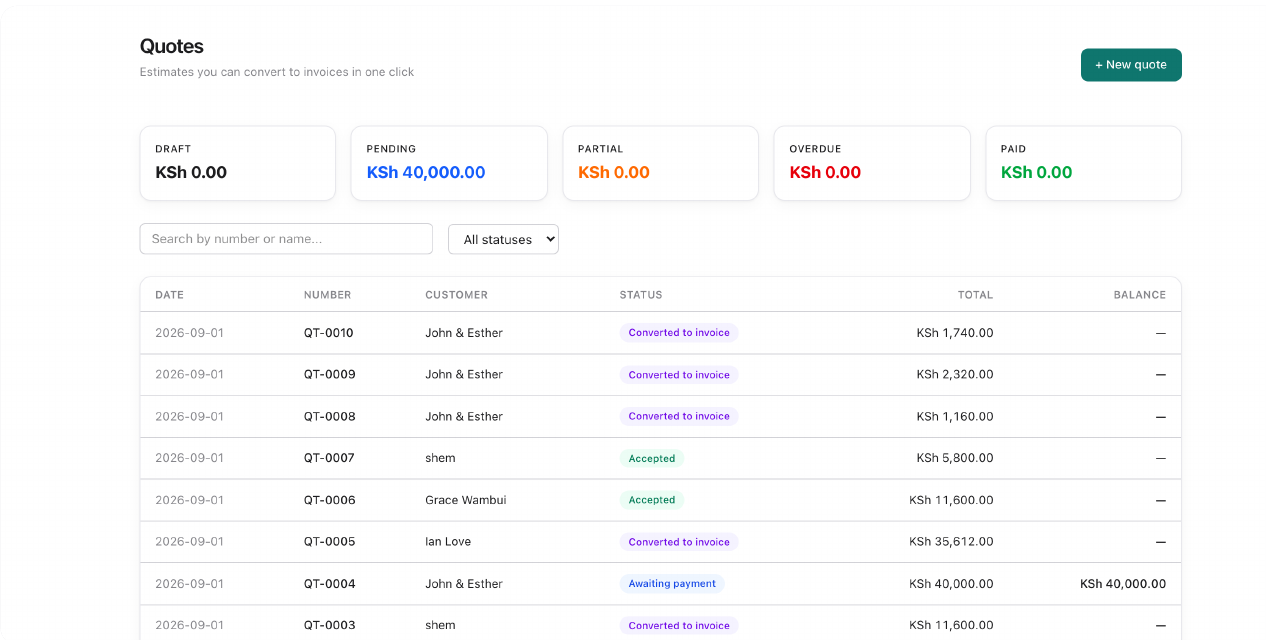Click the Accepted badge on QT-0007
The image size is (1266, 640).
[x=652, y=458]
